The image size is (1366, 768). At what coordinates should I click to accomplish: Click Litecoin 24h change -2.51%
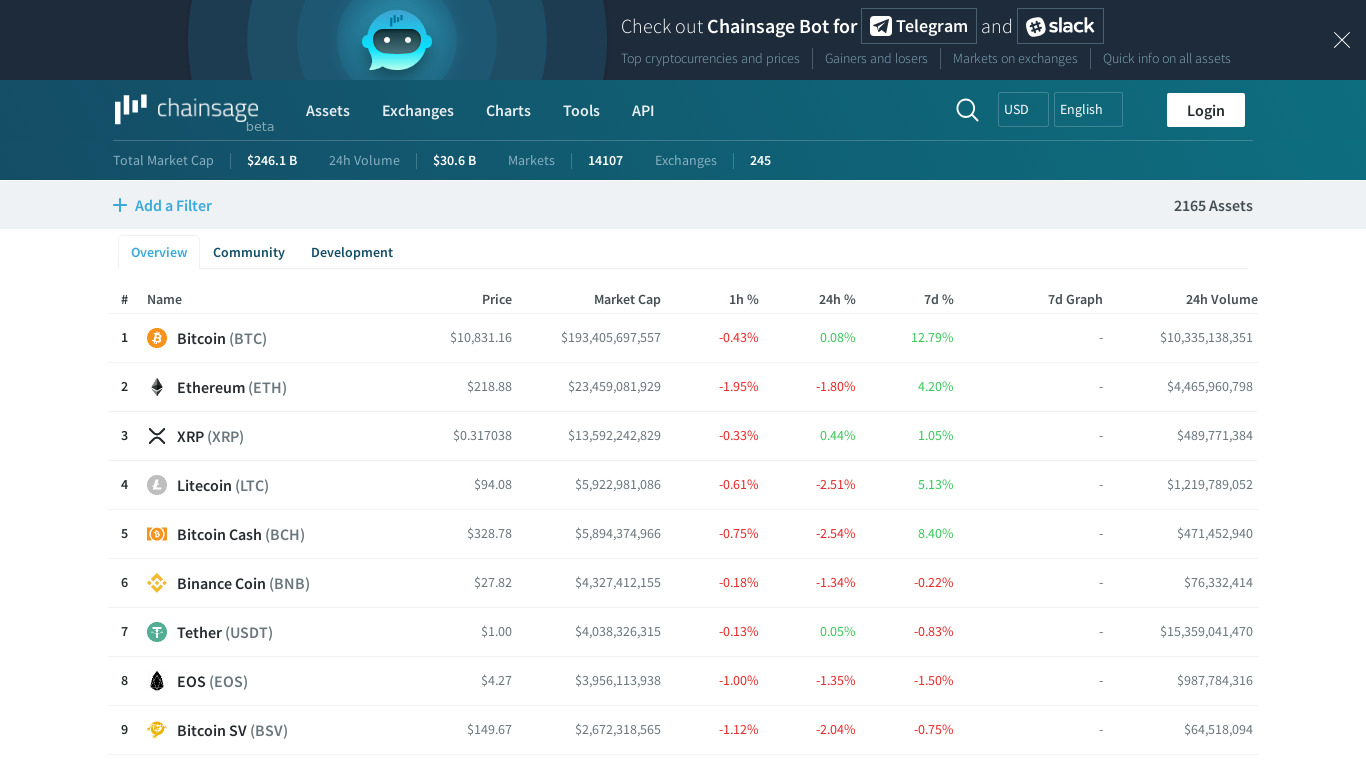coord(835,485)
